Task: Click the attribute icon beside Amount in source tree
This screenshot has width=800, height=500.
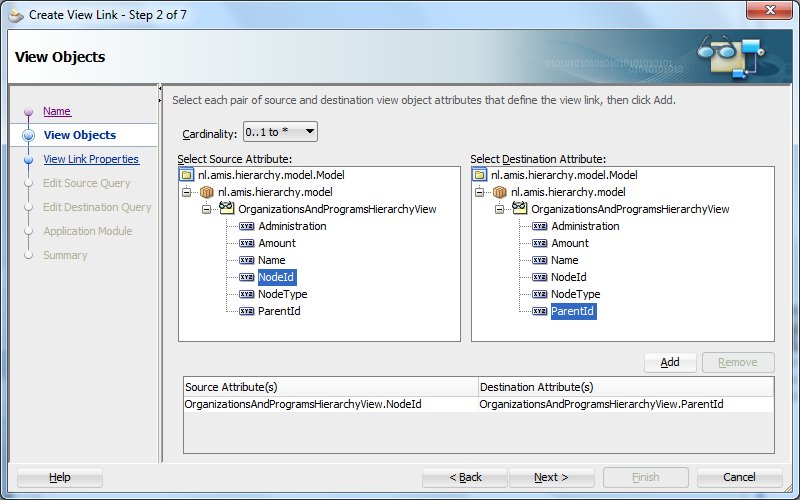Action: coord(246,243)
